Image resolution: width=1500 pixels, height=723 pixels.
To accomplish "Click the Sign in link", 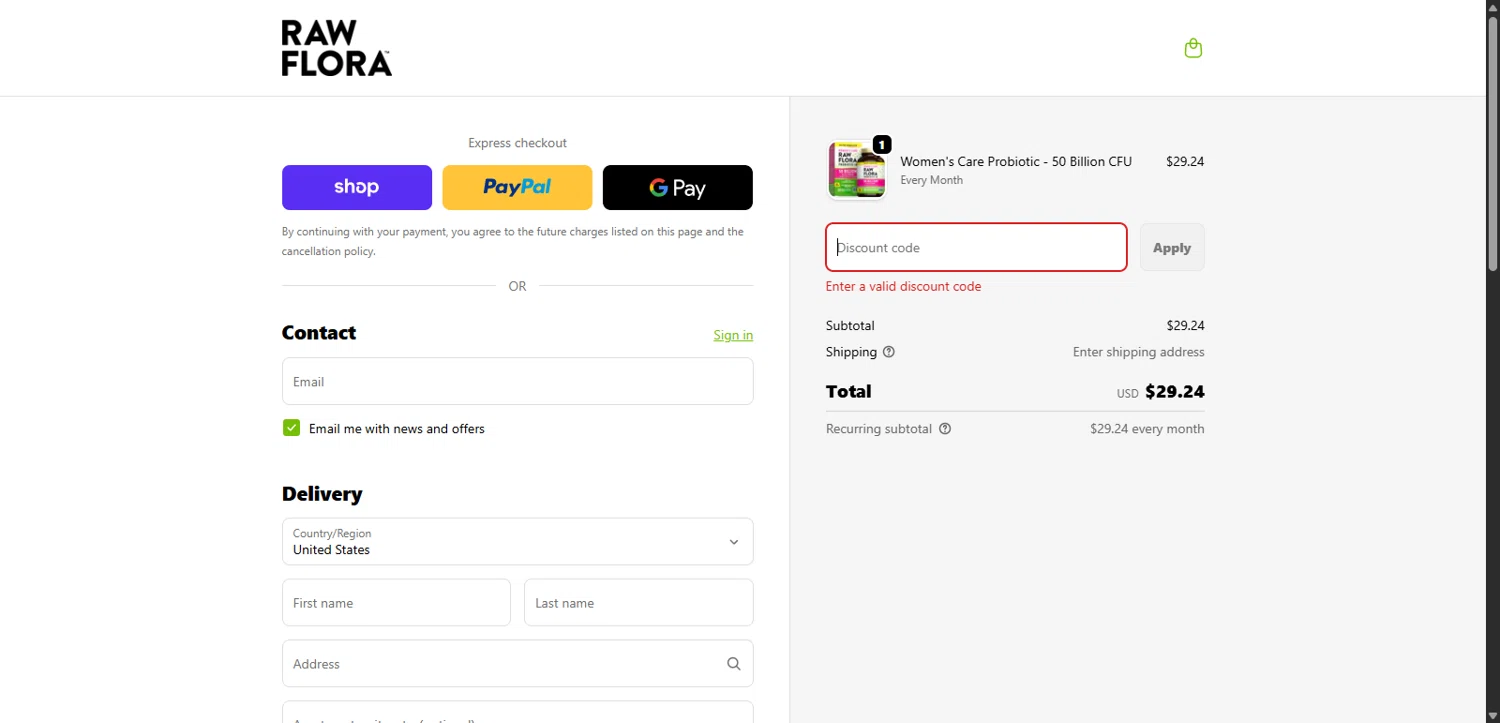I will pyautogui.click(x=733, y=335).
